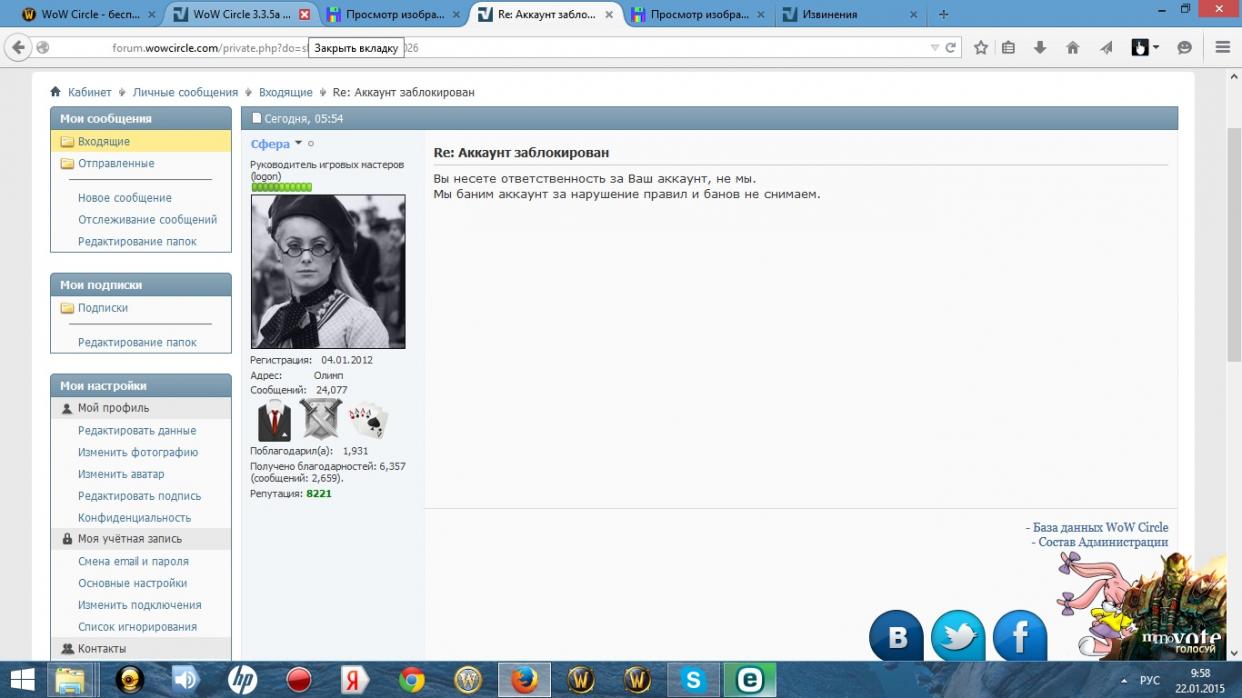
Task: Click the Twitter bird icon
Action: point(958,637)
